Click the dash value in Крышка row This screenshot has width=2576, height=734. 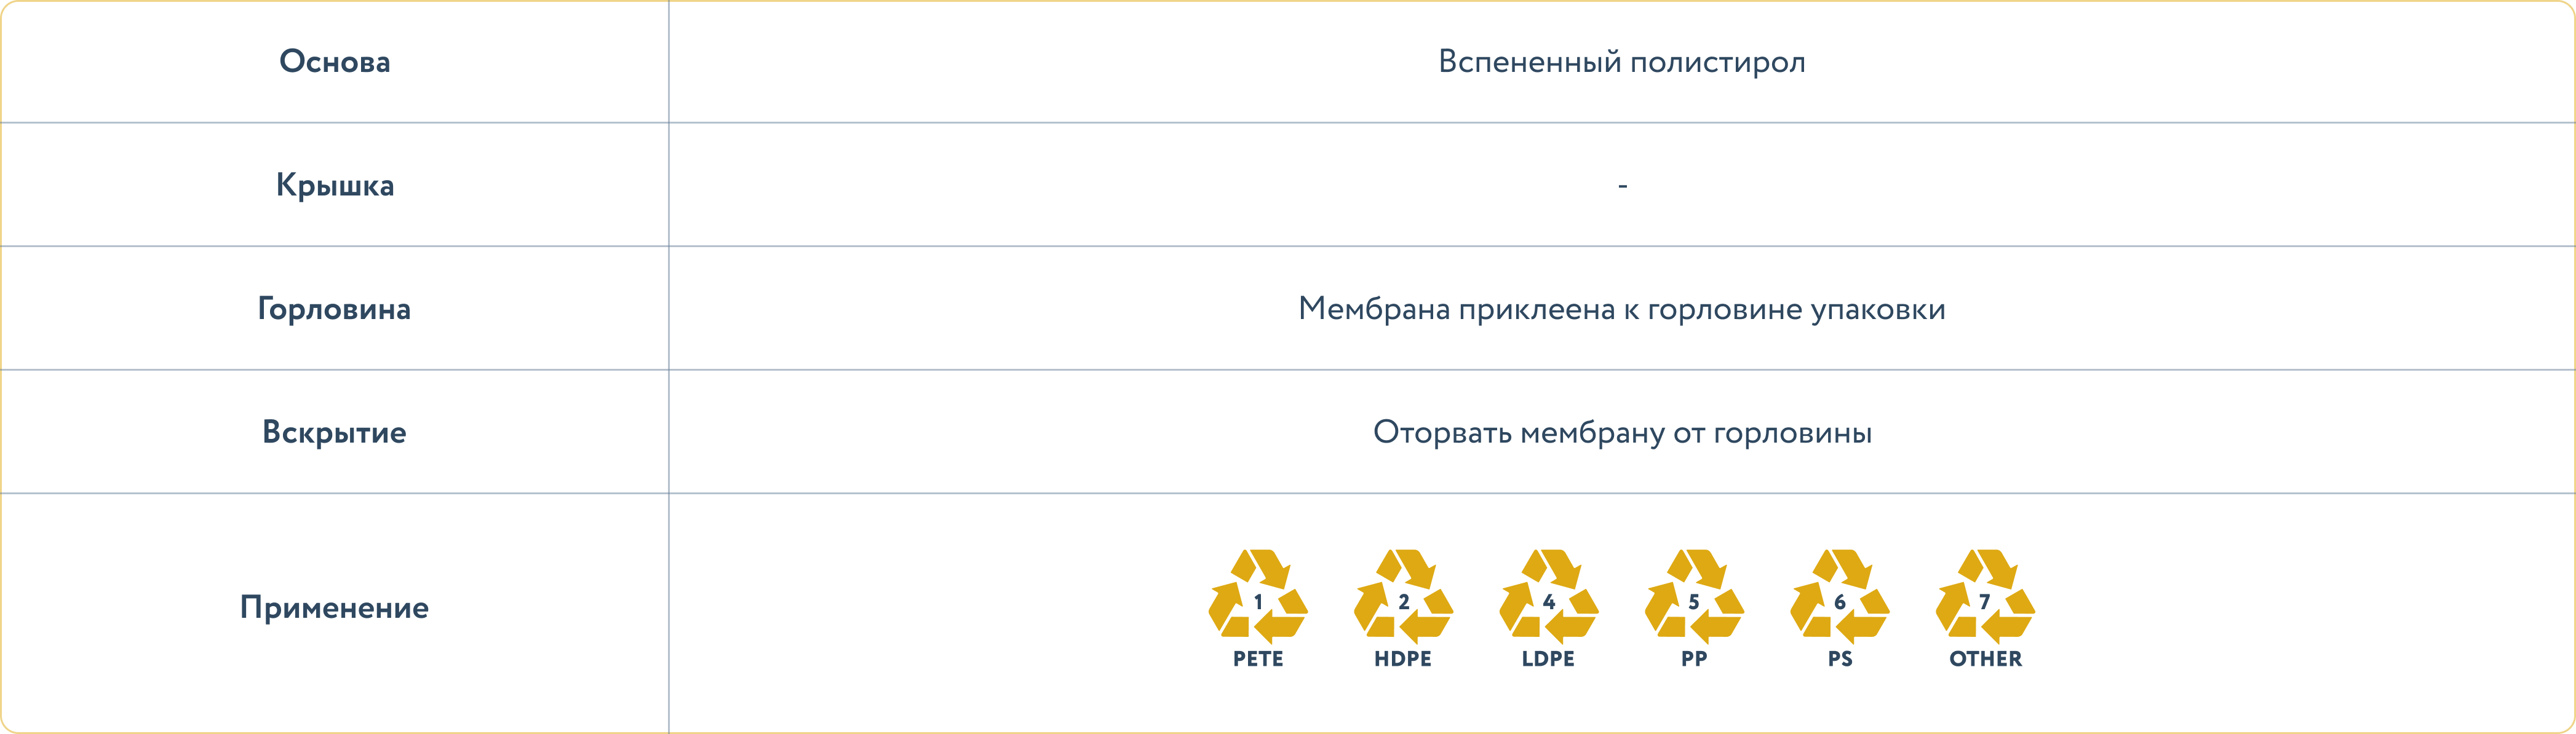[x=1622, y=186]
